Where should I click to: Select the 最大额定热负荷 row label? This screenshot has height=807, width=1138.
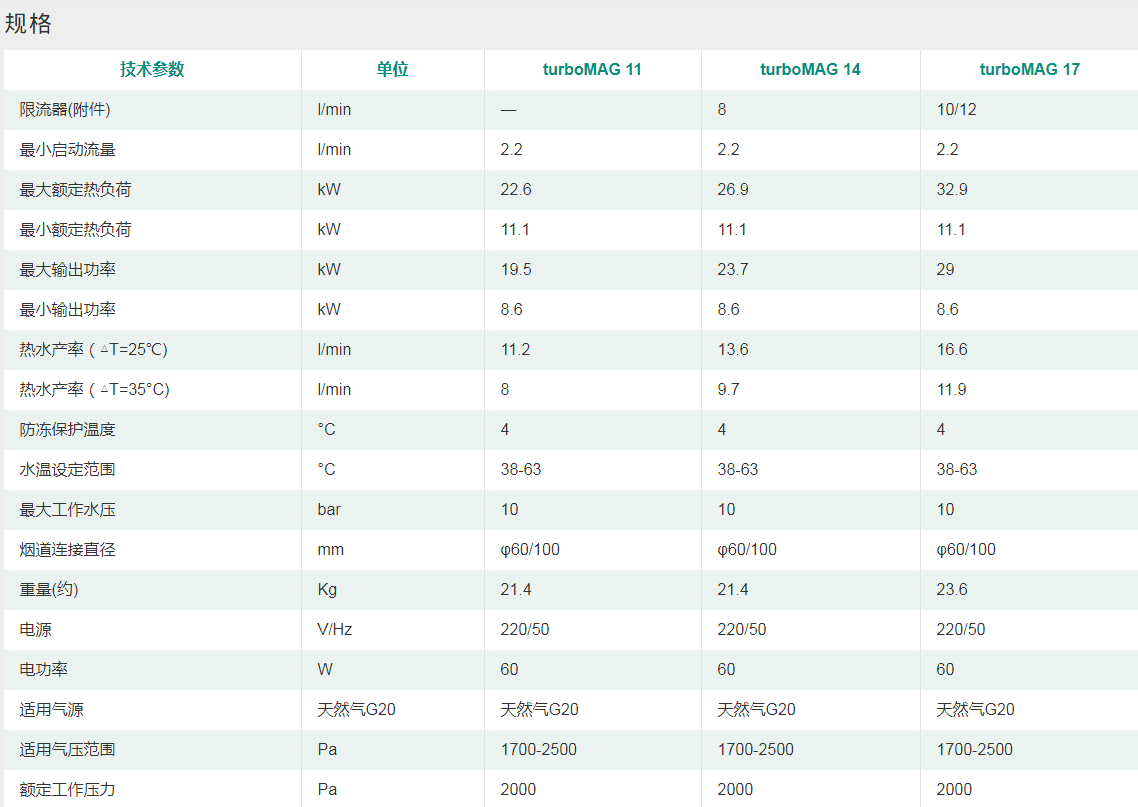pos(75,189)
